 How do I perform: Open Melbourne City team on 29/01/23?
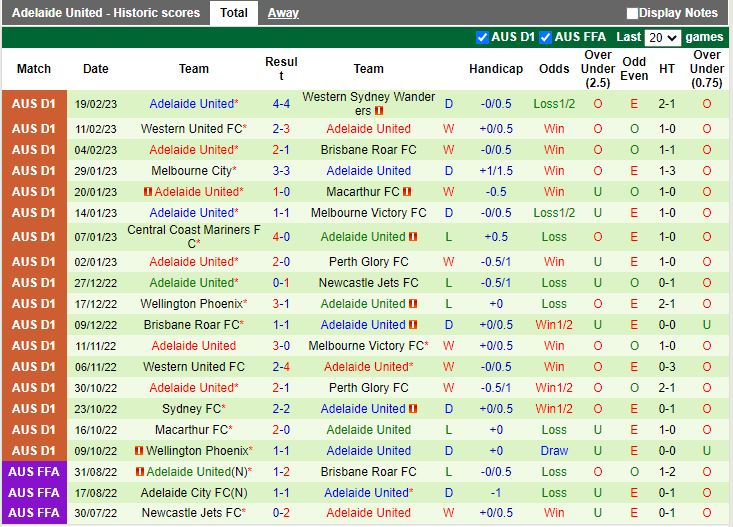[194, 171]
